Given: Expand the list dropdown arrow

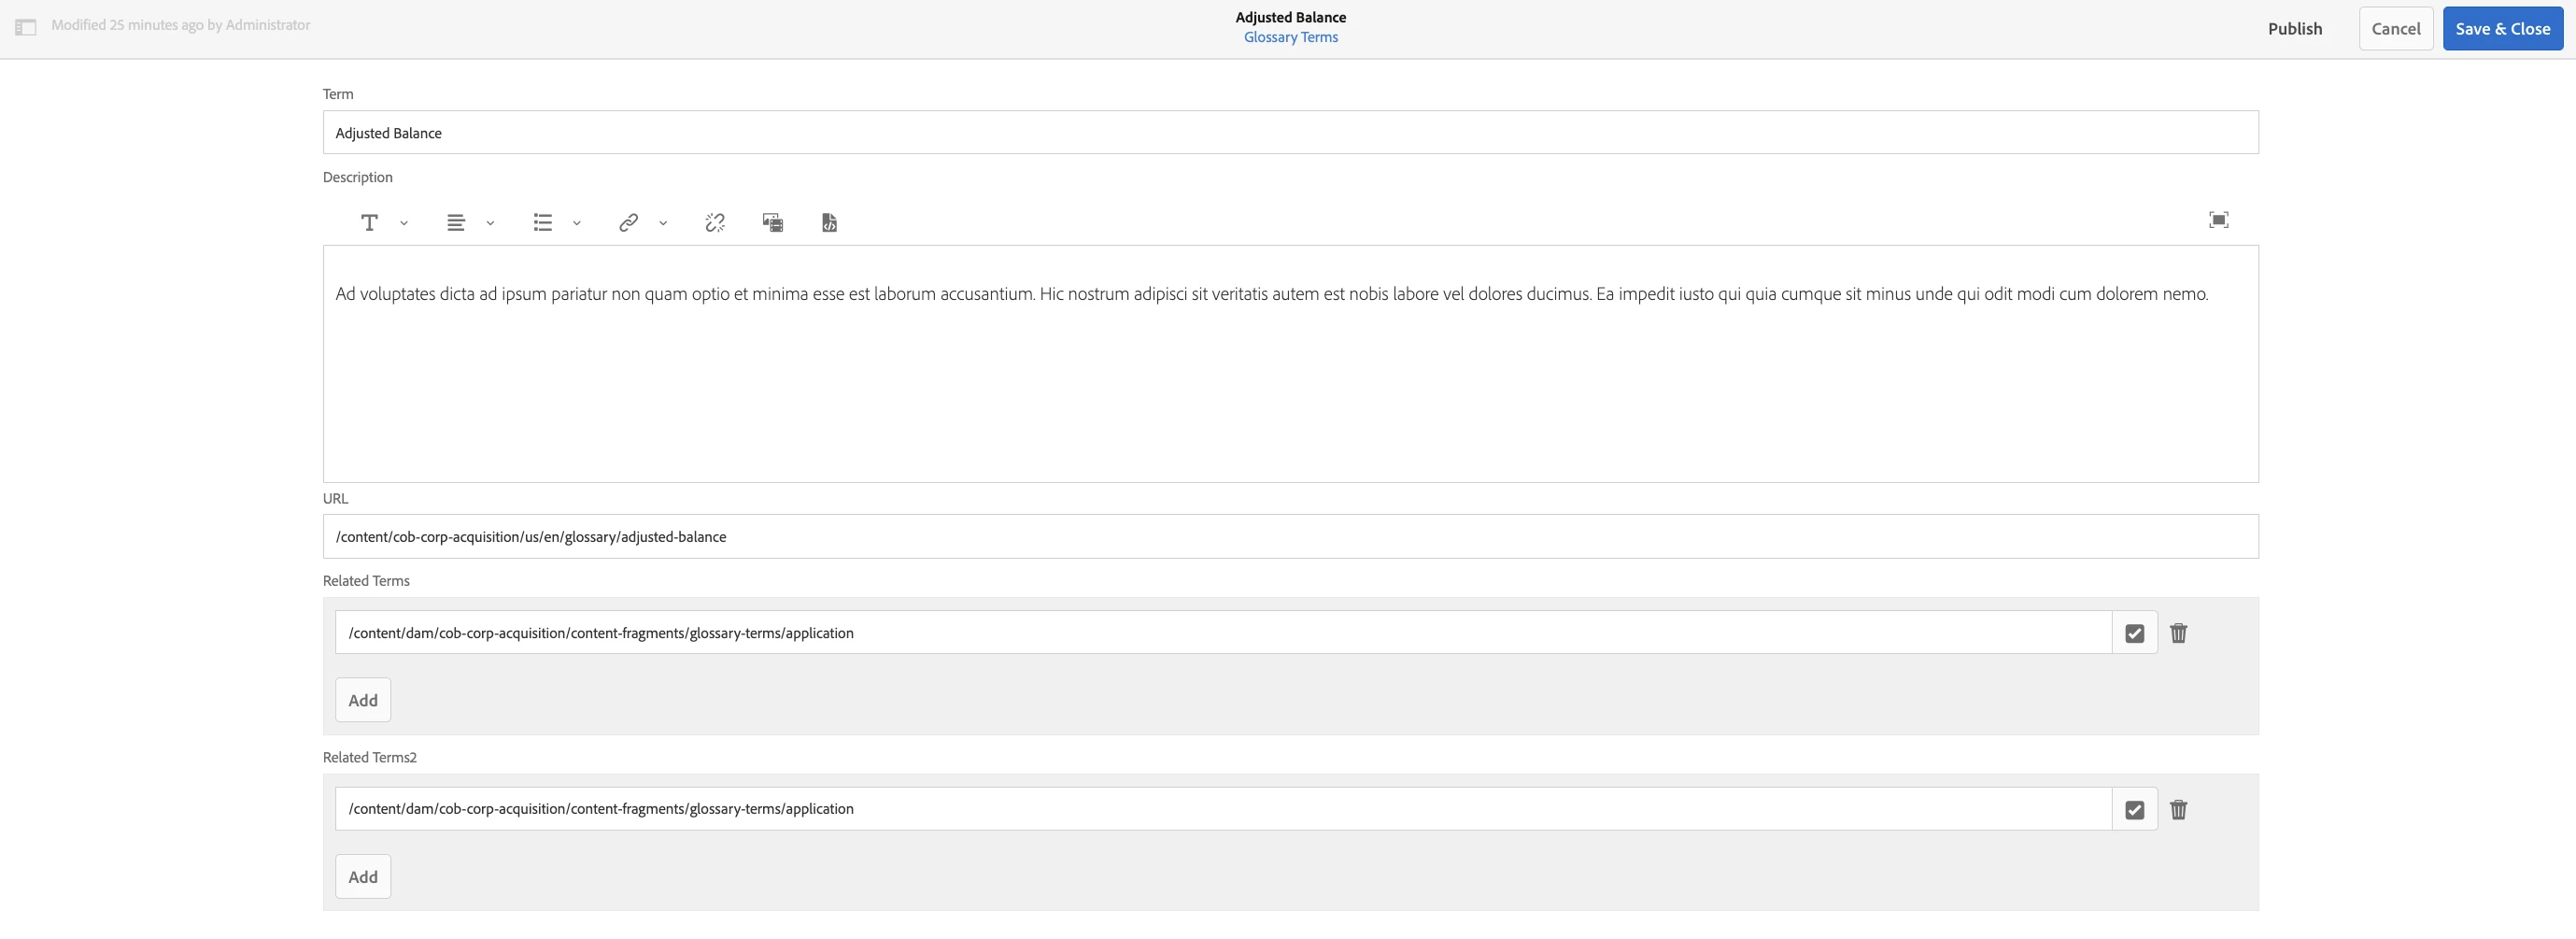Looking at the screenshot, I should coord(577,223).
